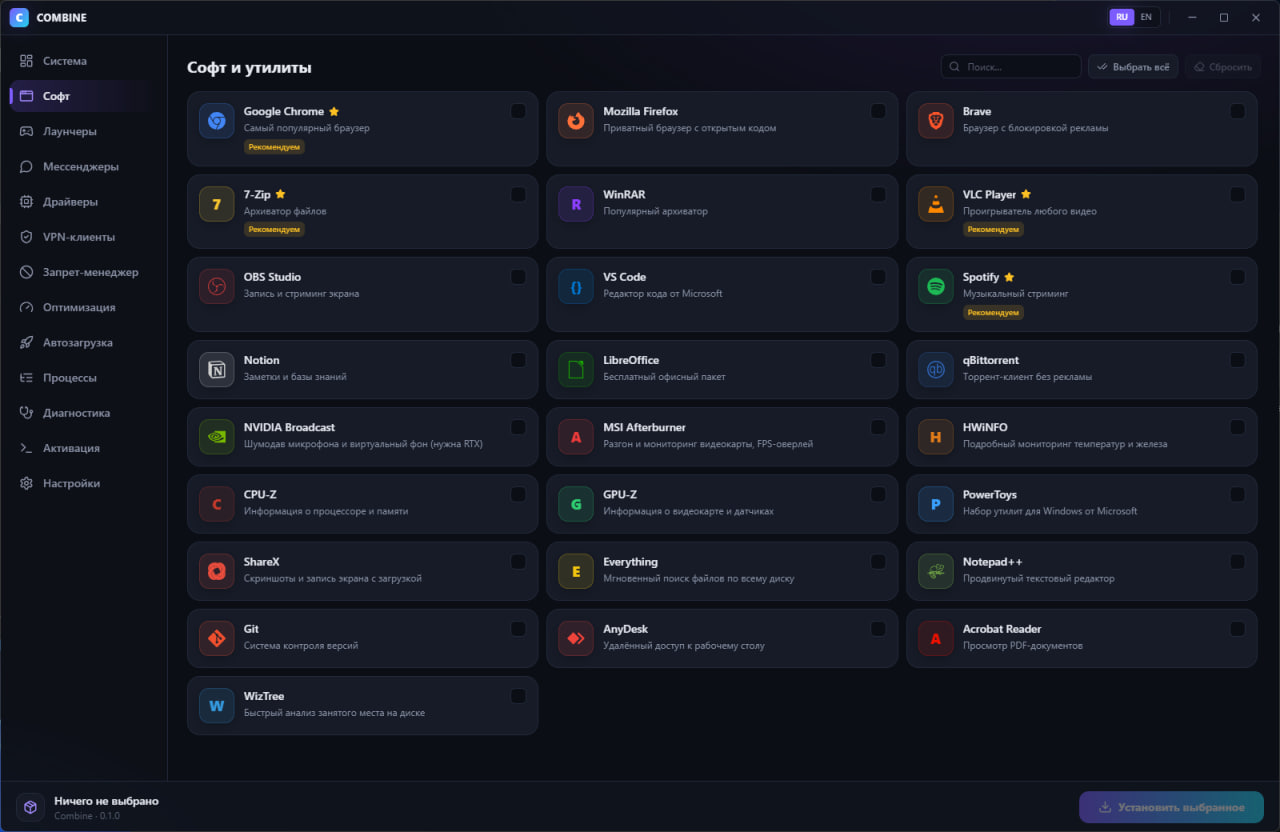Image resolution: width=1280 pixels, height=832 pixels.
Task: Click the 'Ничего не выбрано' status text
Action: tap(106, 801)
